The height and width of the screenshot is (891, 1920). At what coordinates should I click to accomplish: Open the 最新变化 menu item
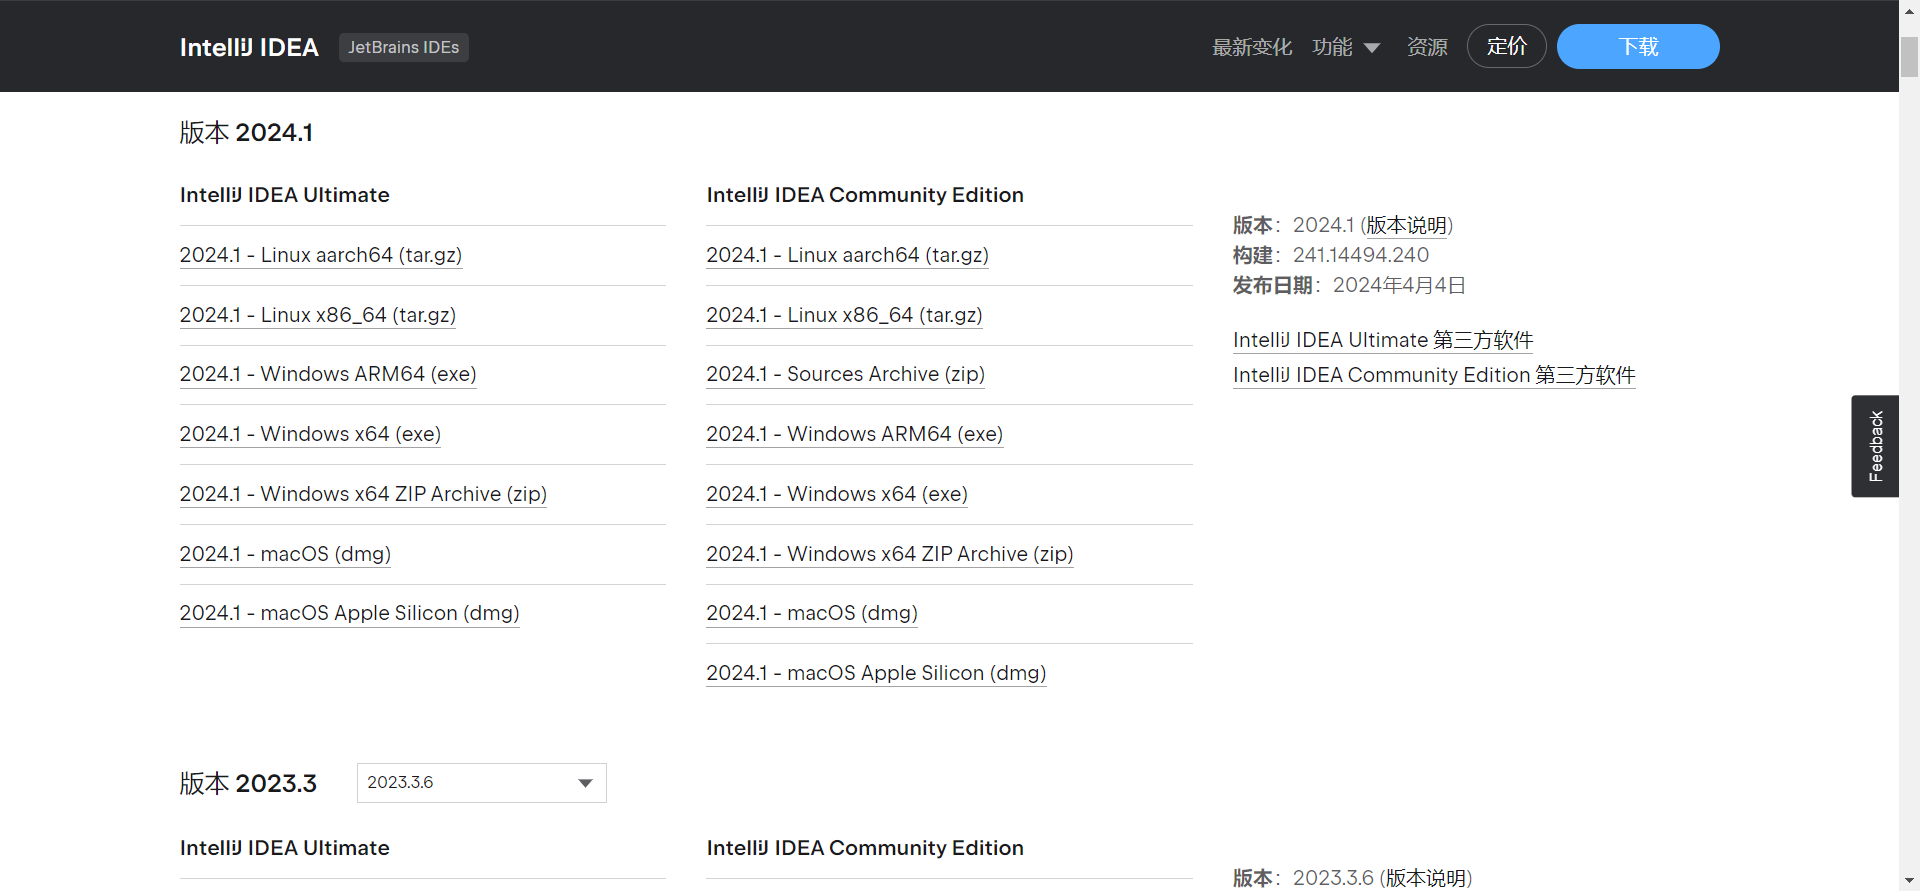[x=1252, y=47]
